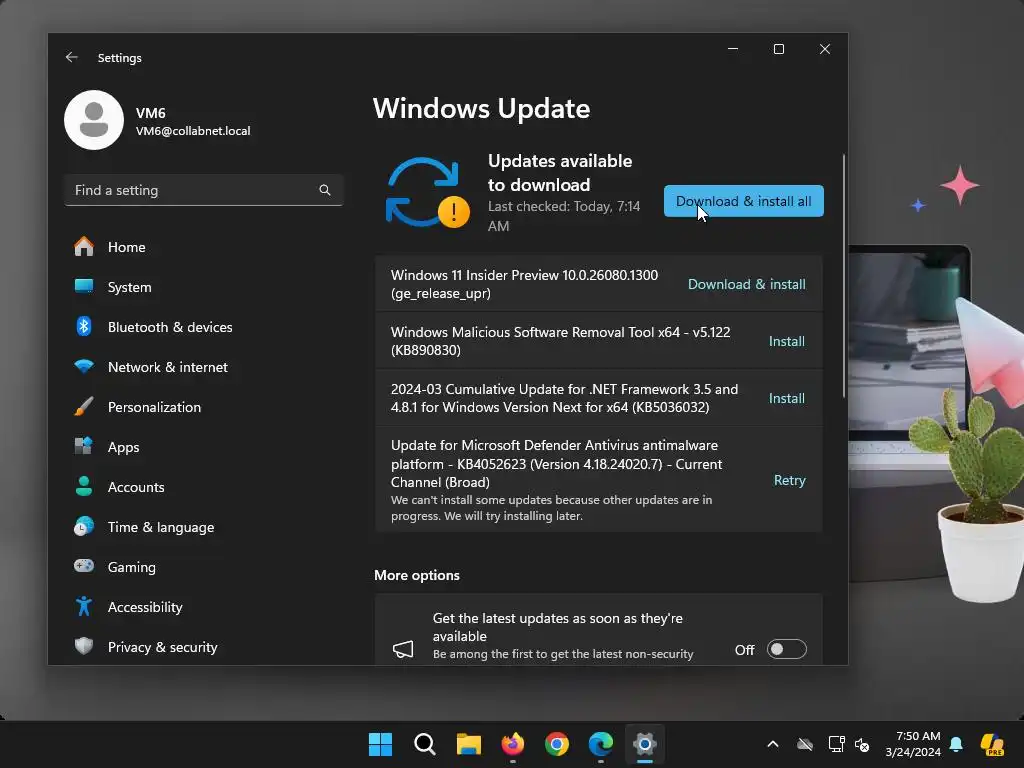Toggle Get the latest updates switch on
This screenshot has width=1024, height=768.
[786, 649]
